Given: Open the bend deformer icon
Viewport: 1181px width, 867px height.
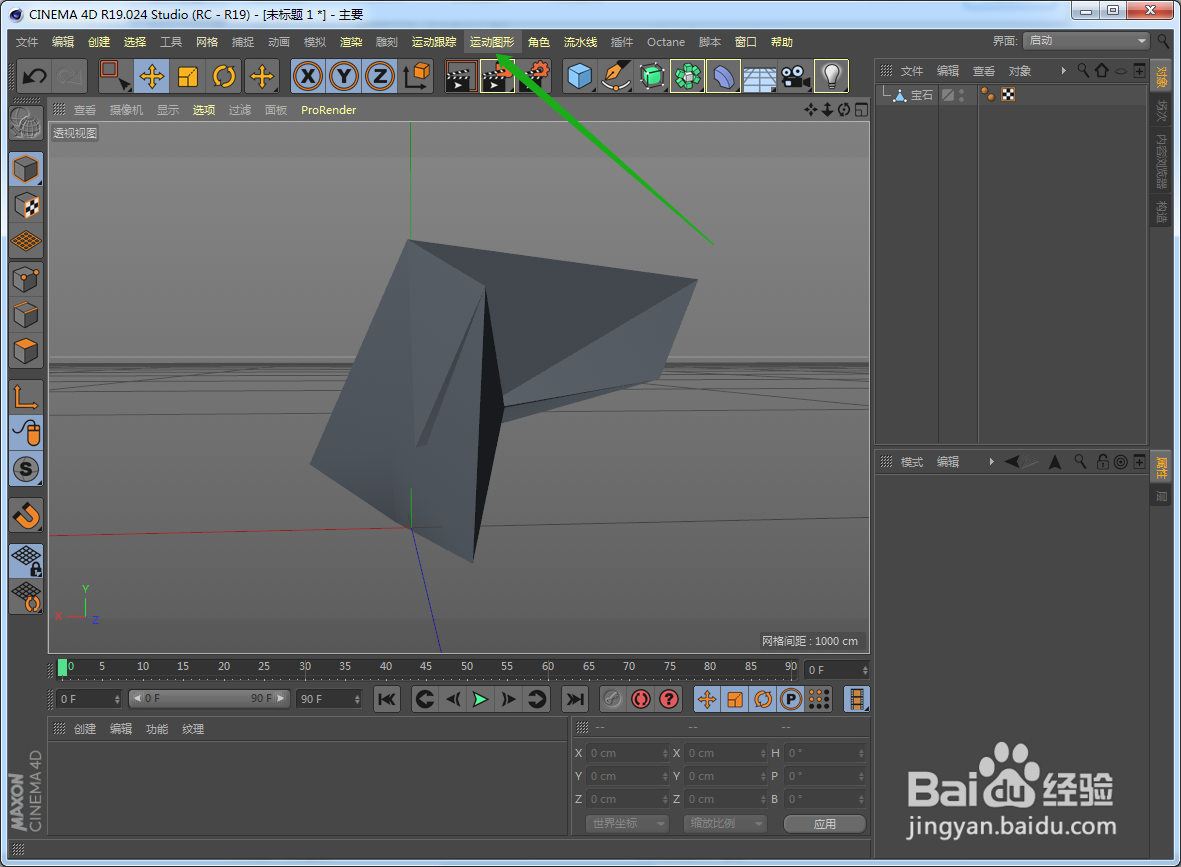Looking at the screenshot, I should click(x=723, y=76).
